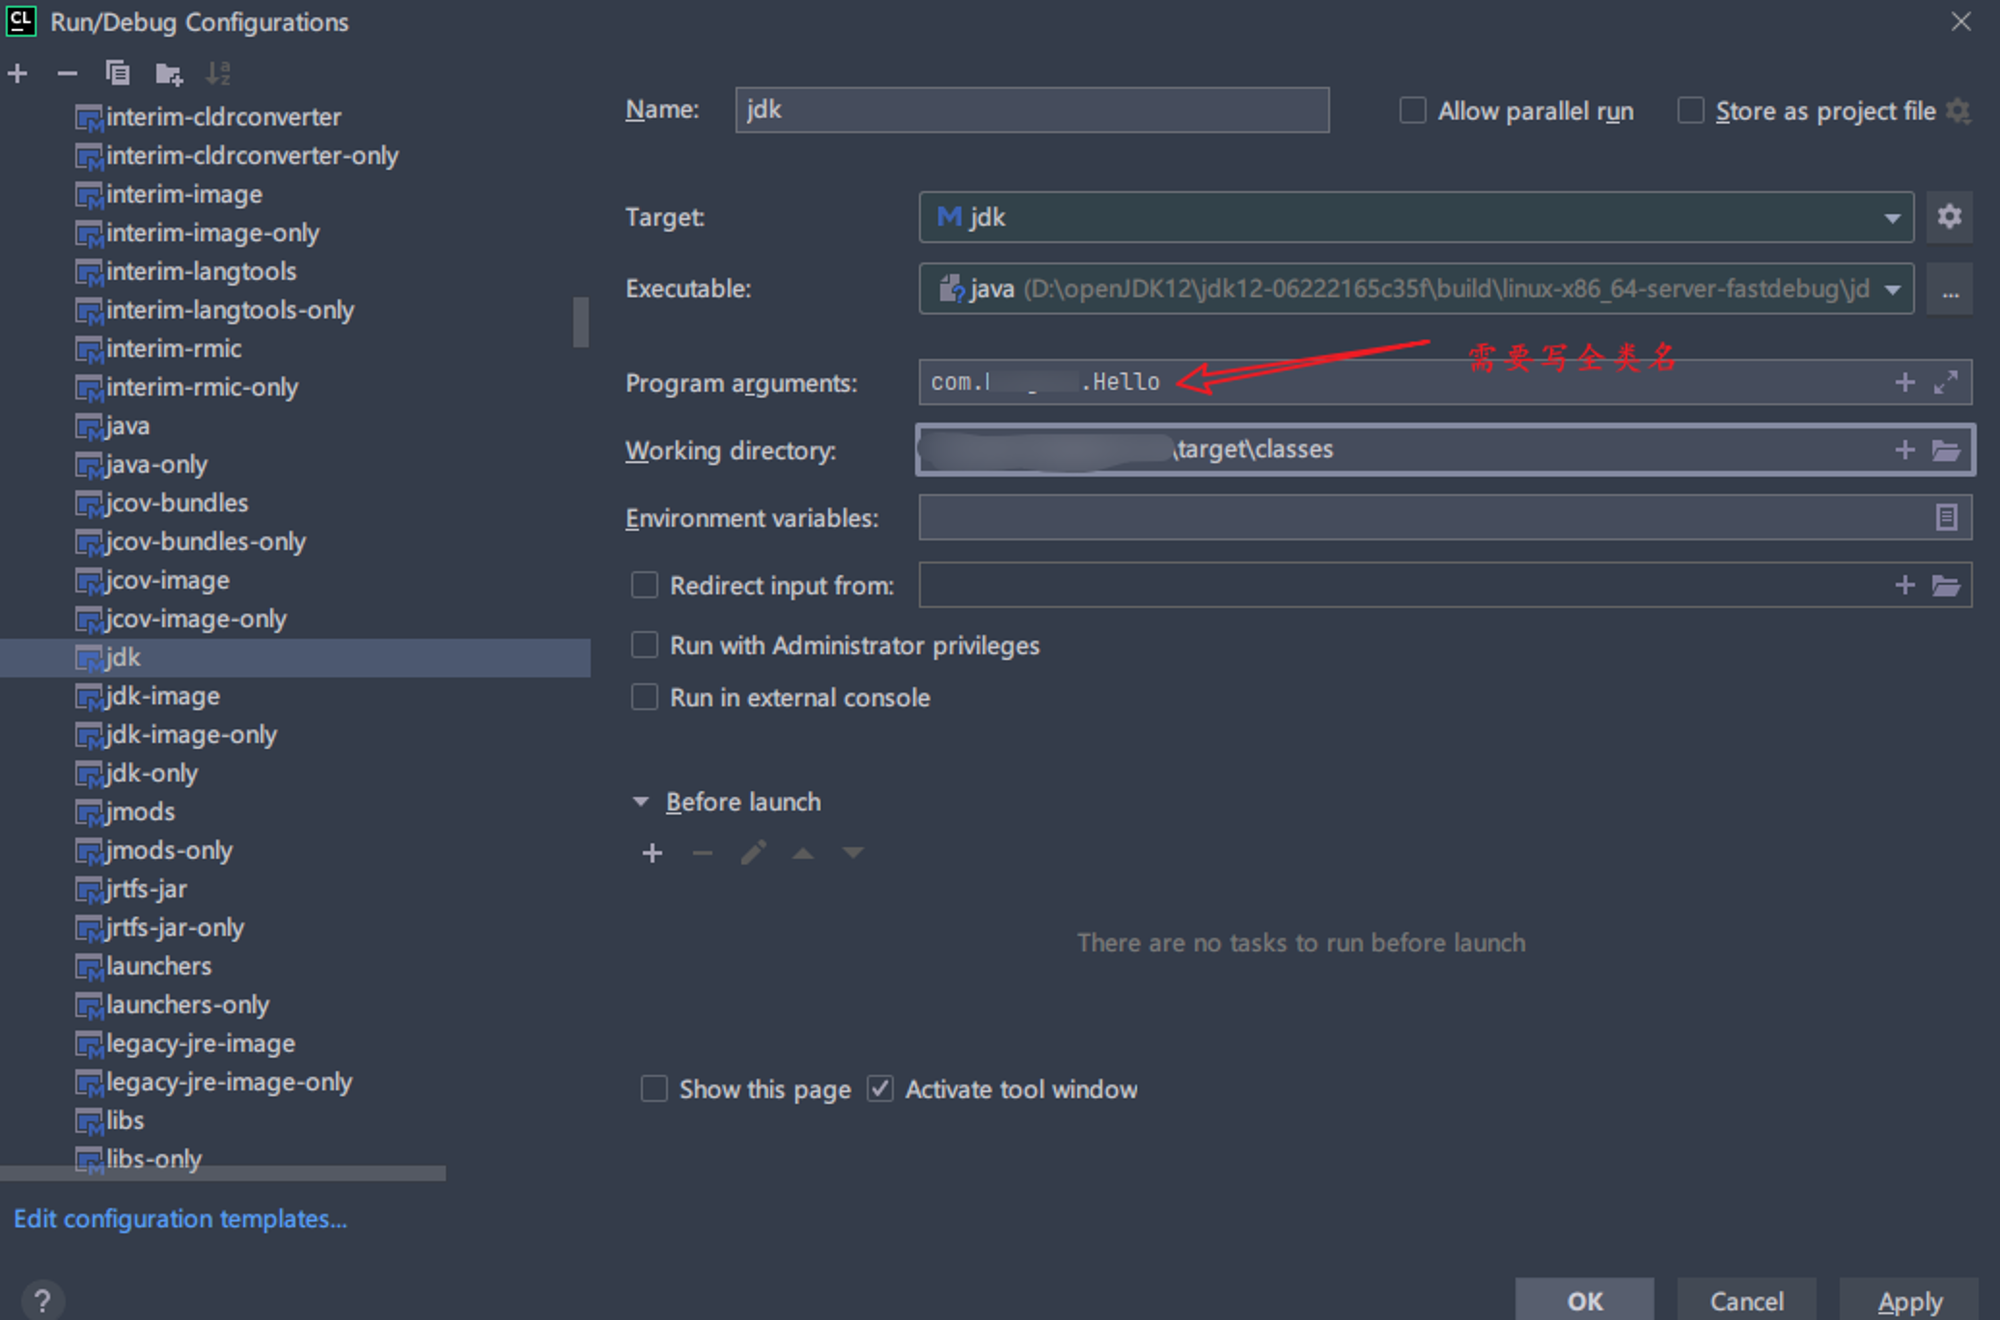2000x1320 pixels.
Task: Browse for working directory folder
Action: tap(1945, 450)
